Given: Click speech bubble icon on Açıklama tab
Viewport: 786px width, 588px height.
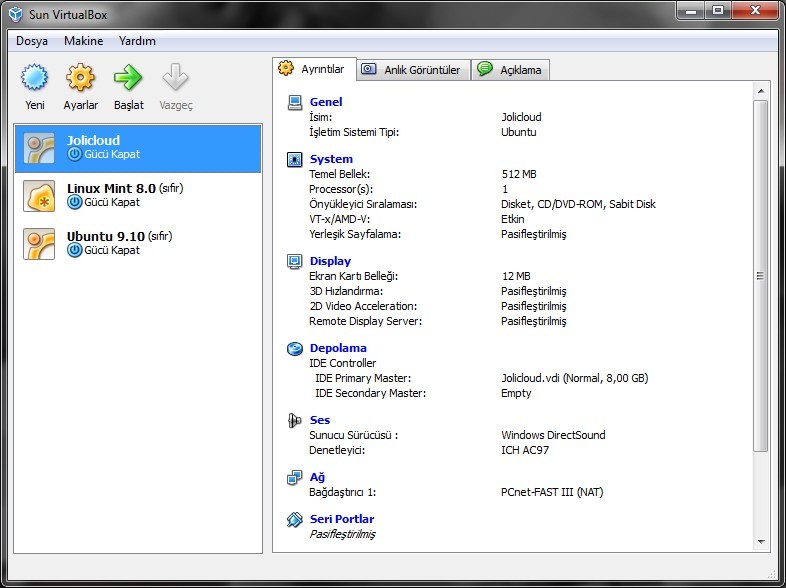Looking at the screenshot, I should [x=485, y=69].
